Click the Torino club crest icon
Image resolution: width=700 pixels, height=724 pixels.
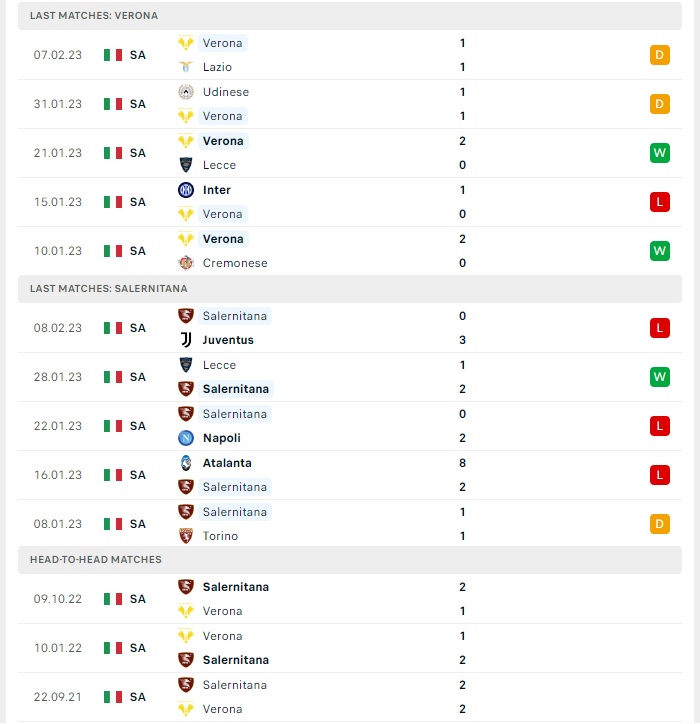click(x=186, y=536)
